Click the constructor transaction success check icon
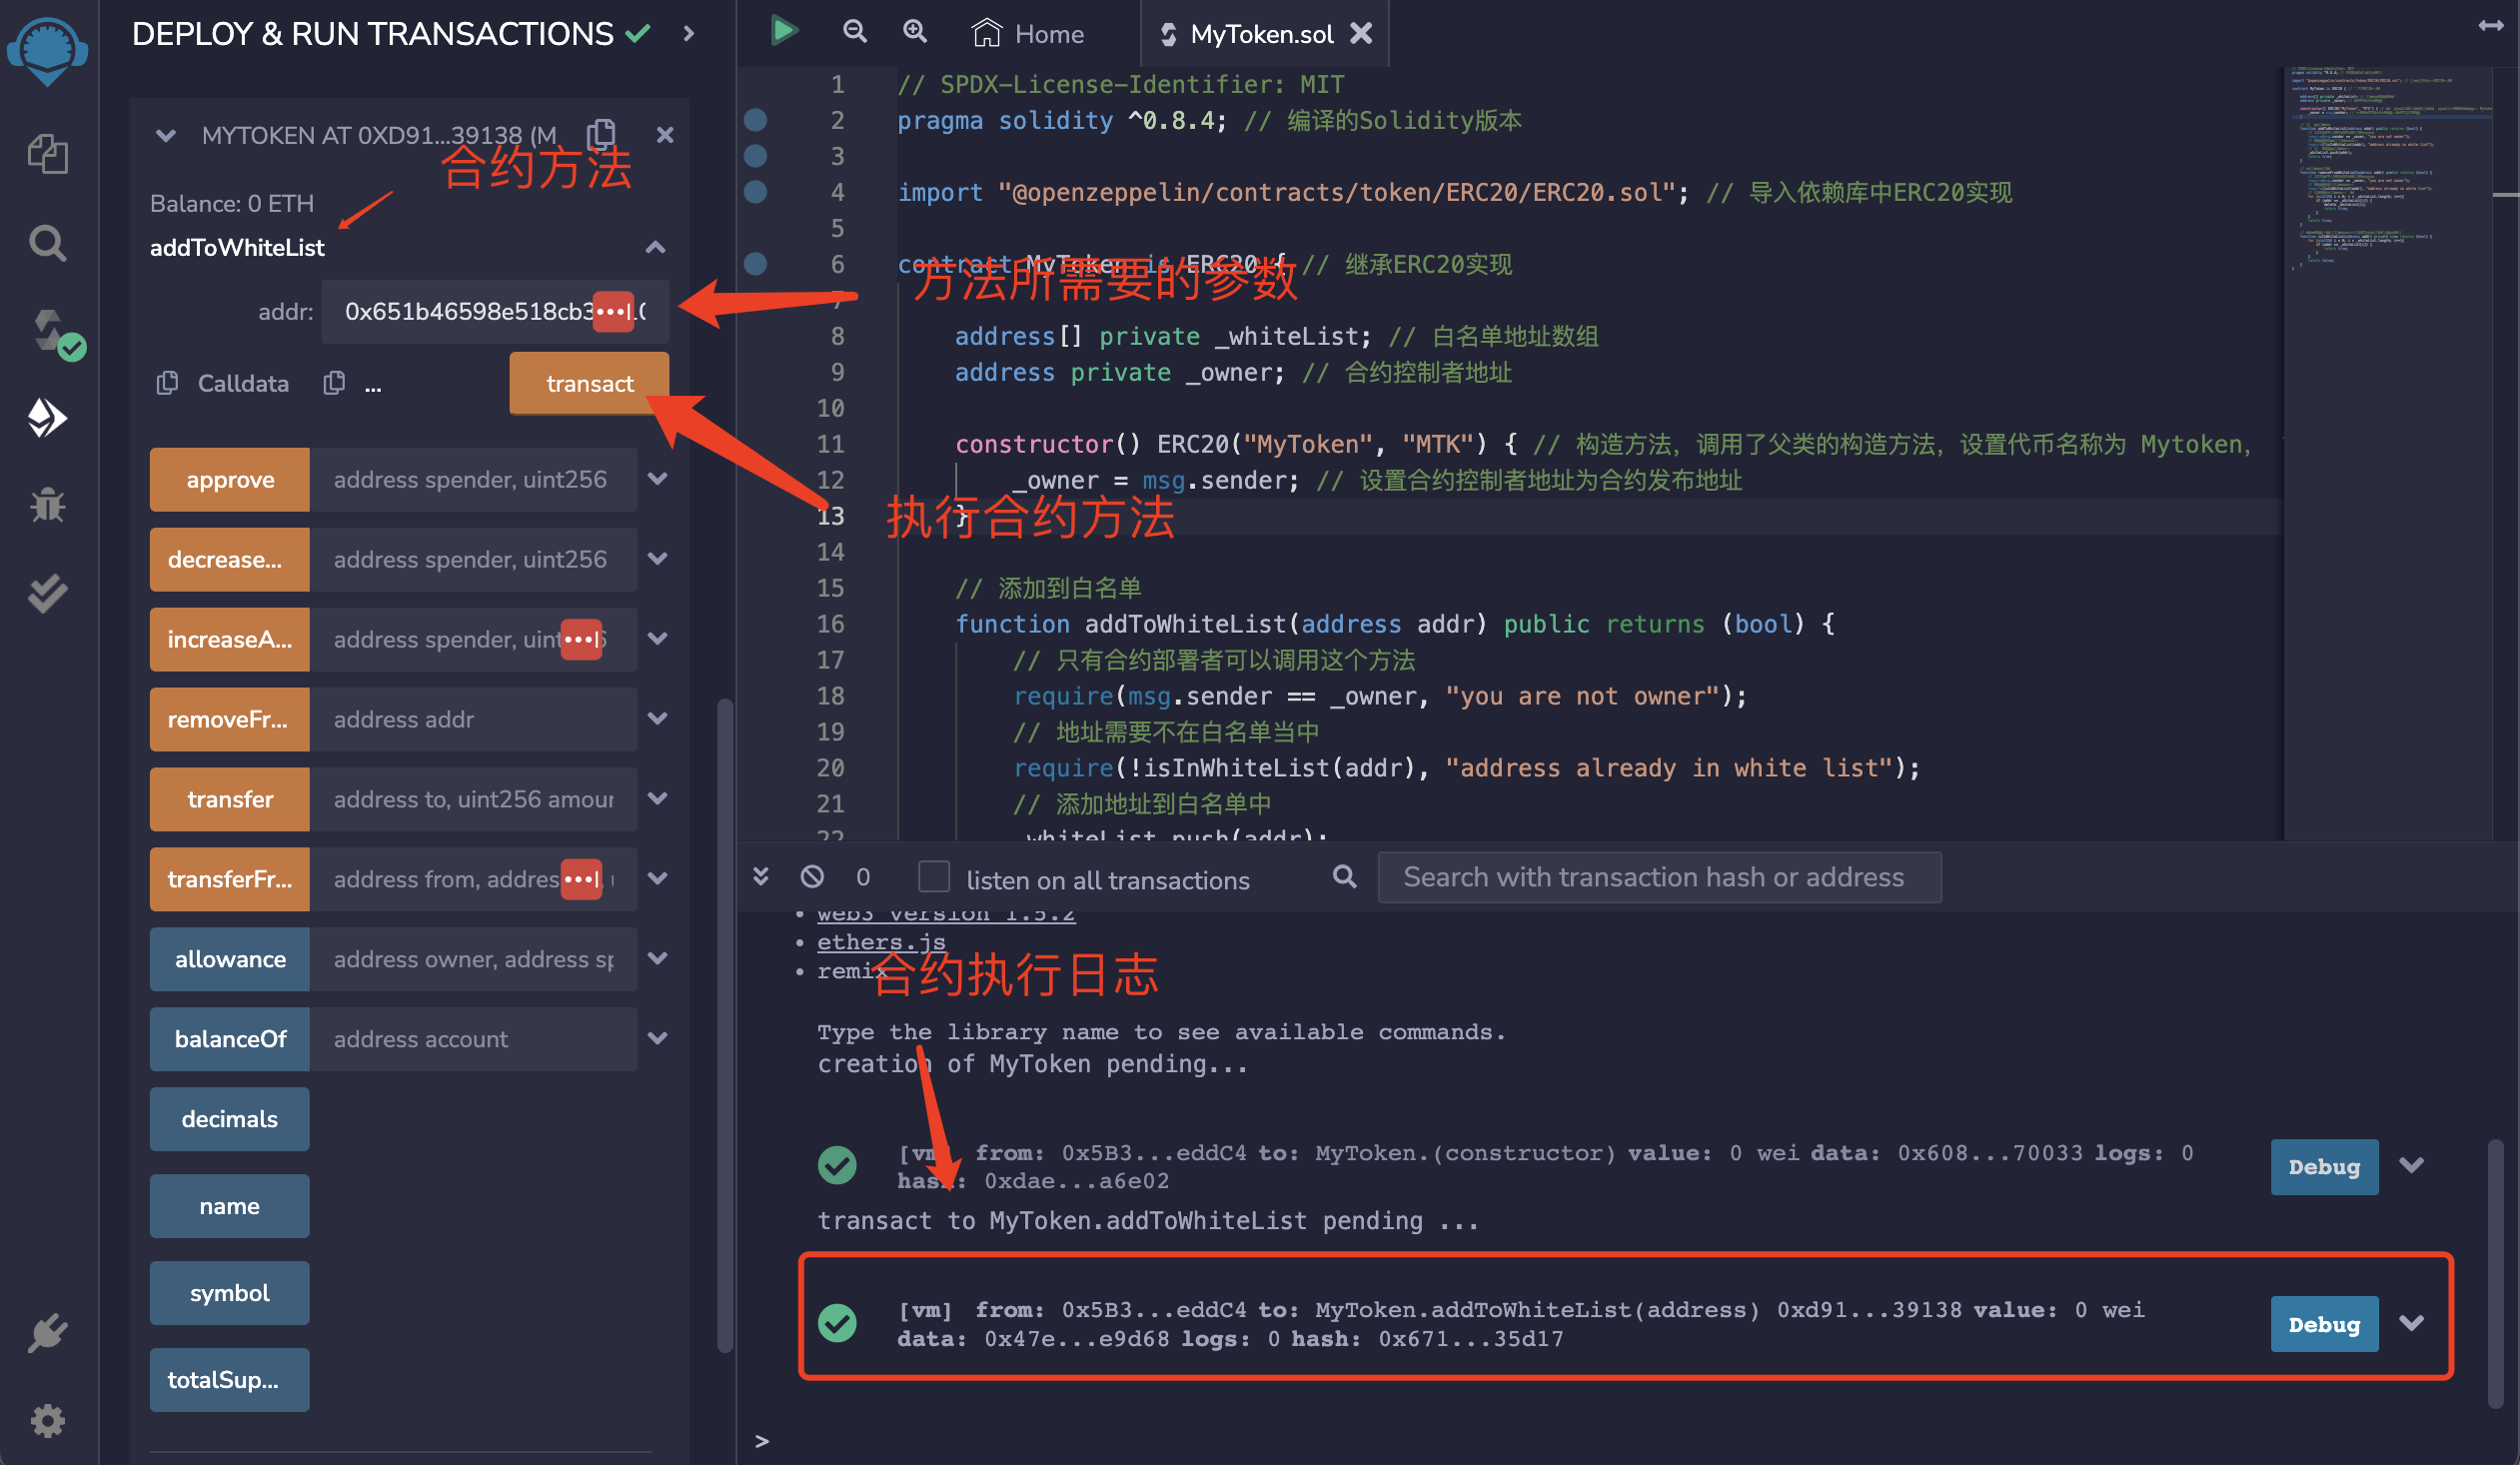Image resolution: width=2520 pixels, height=1465 pixels. pos(837,1166)
